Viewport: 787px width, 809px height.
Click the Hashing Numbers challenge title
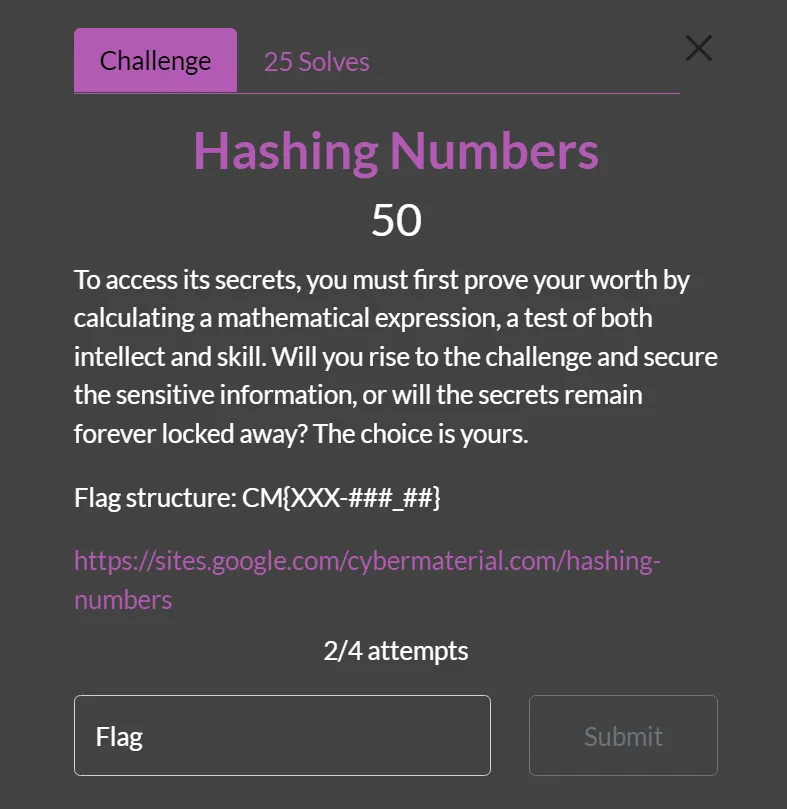click(x=396, y=151)
